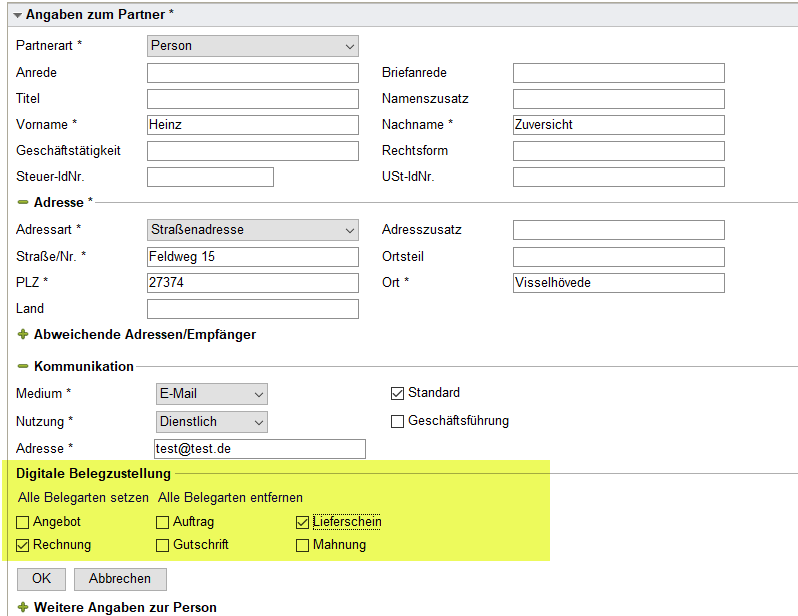This screenshot has height=616, width=798.
Task: Open the Nutzung dropdown
Action: [212, 422]
